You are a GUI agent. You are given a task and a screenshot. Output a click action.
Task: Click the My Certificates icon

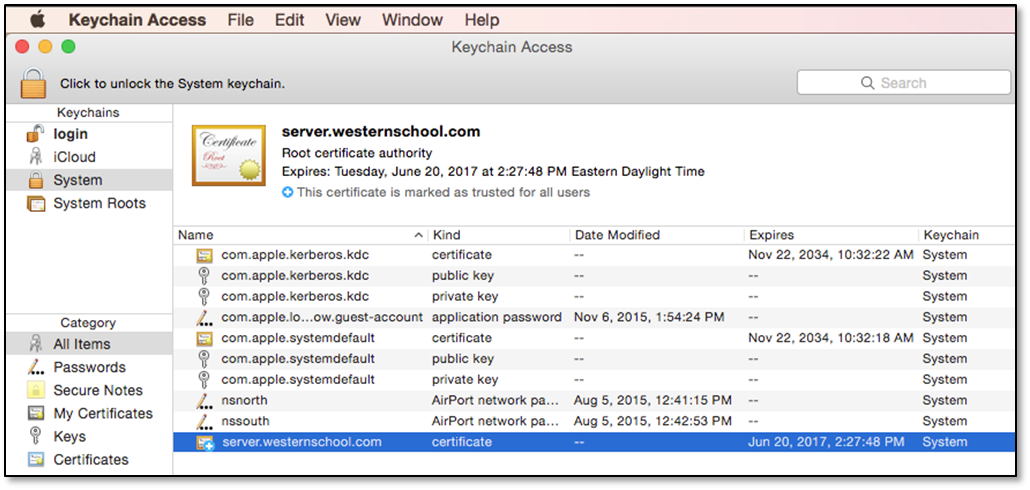click(35, 413)
